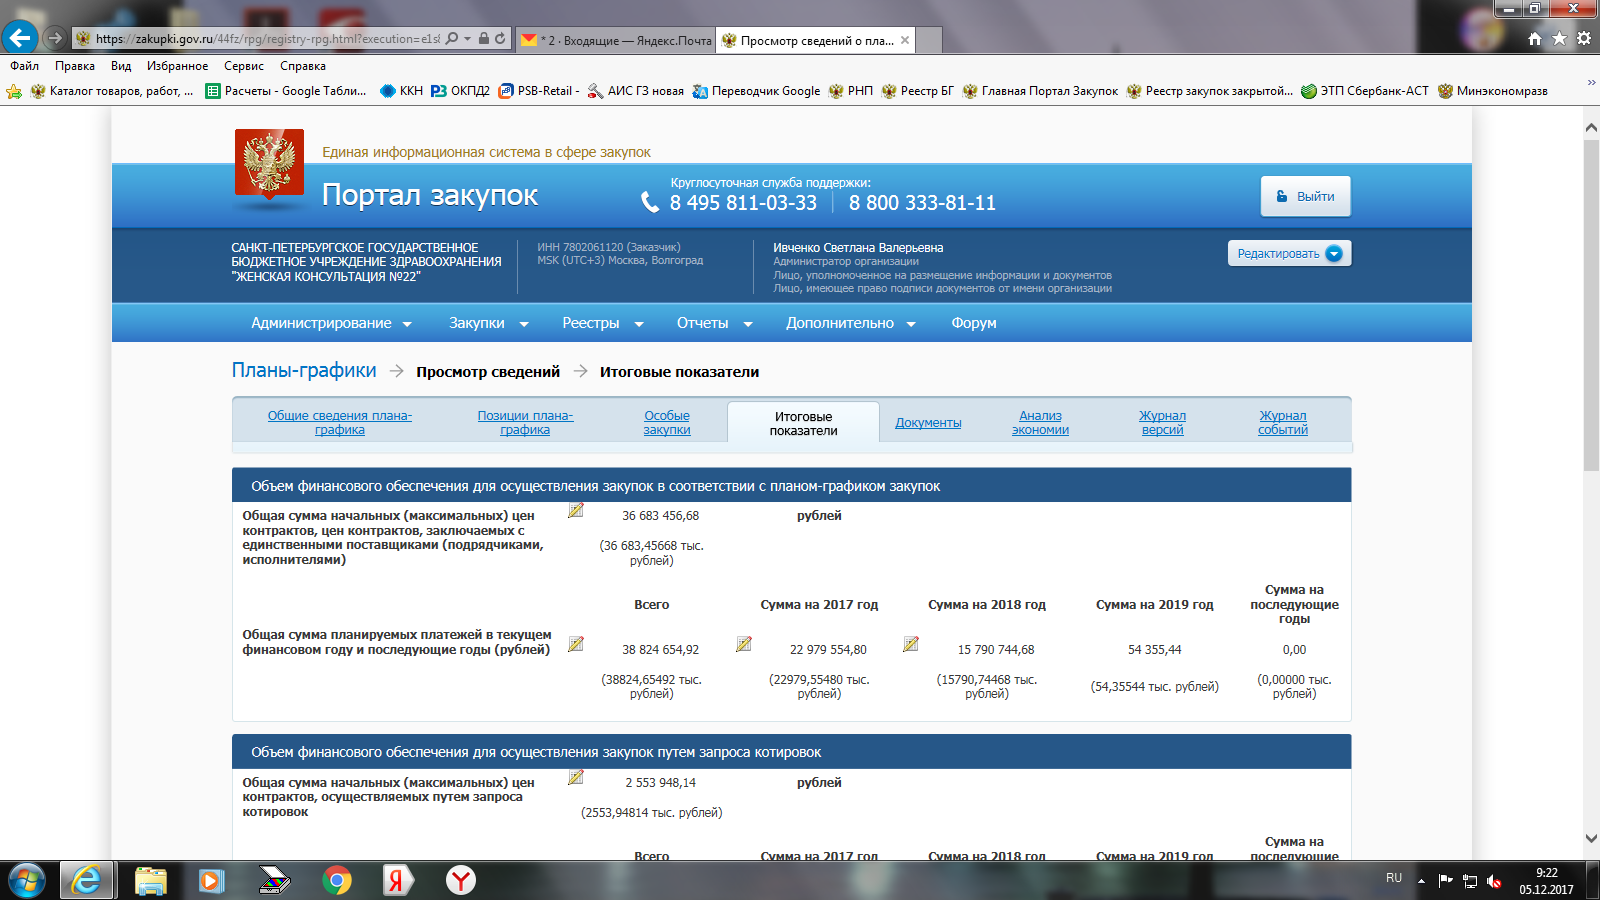This screenshot has height=900, width=1600.
Task: Open favorites star icon at top right
Action: tap(1559, 38)
